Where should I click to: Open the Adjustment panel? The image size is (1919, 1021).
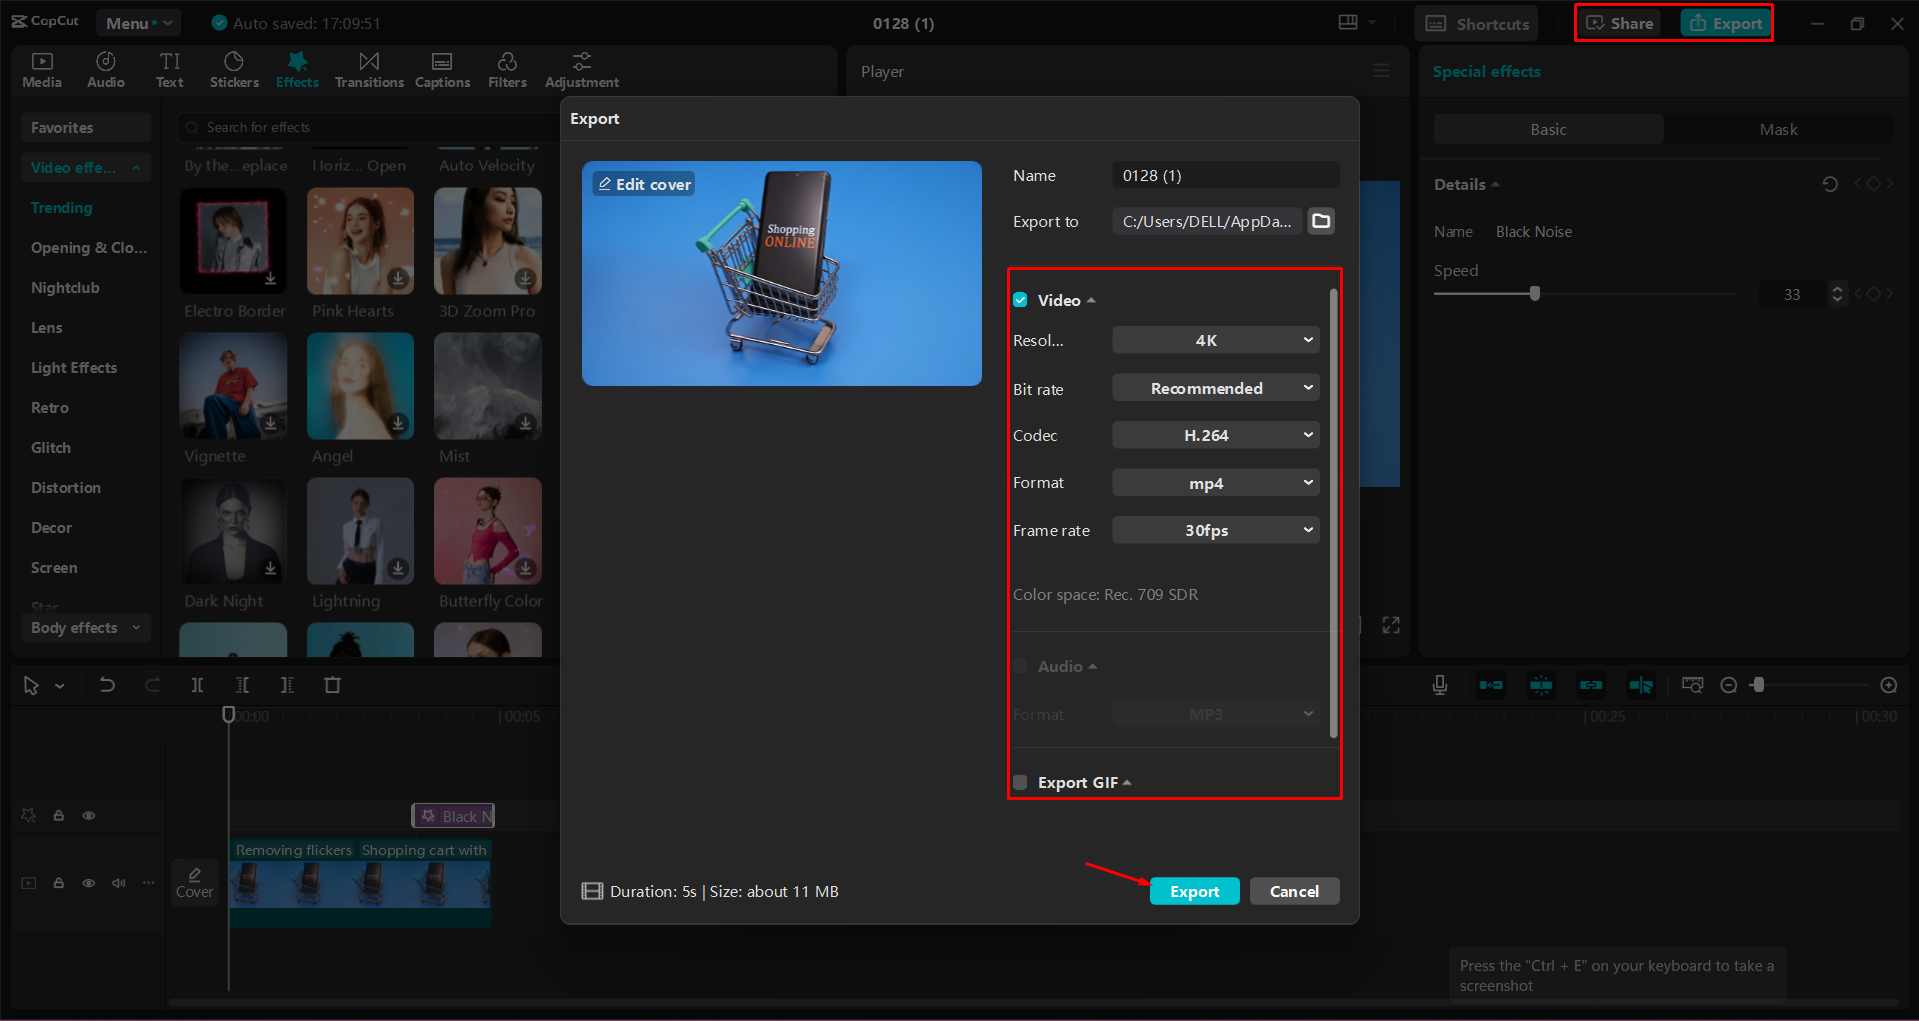coord(582,70)
